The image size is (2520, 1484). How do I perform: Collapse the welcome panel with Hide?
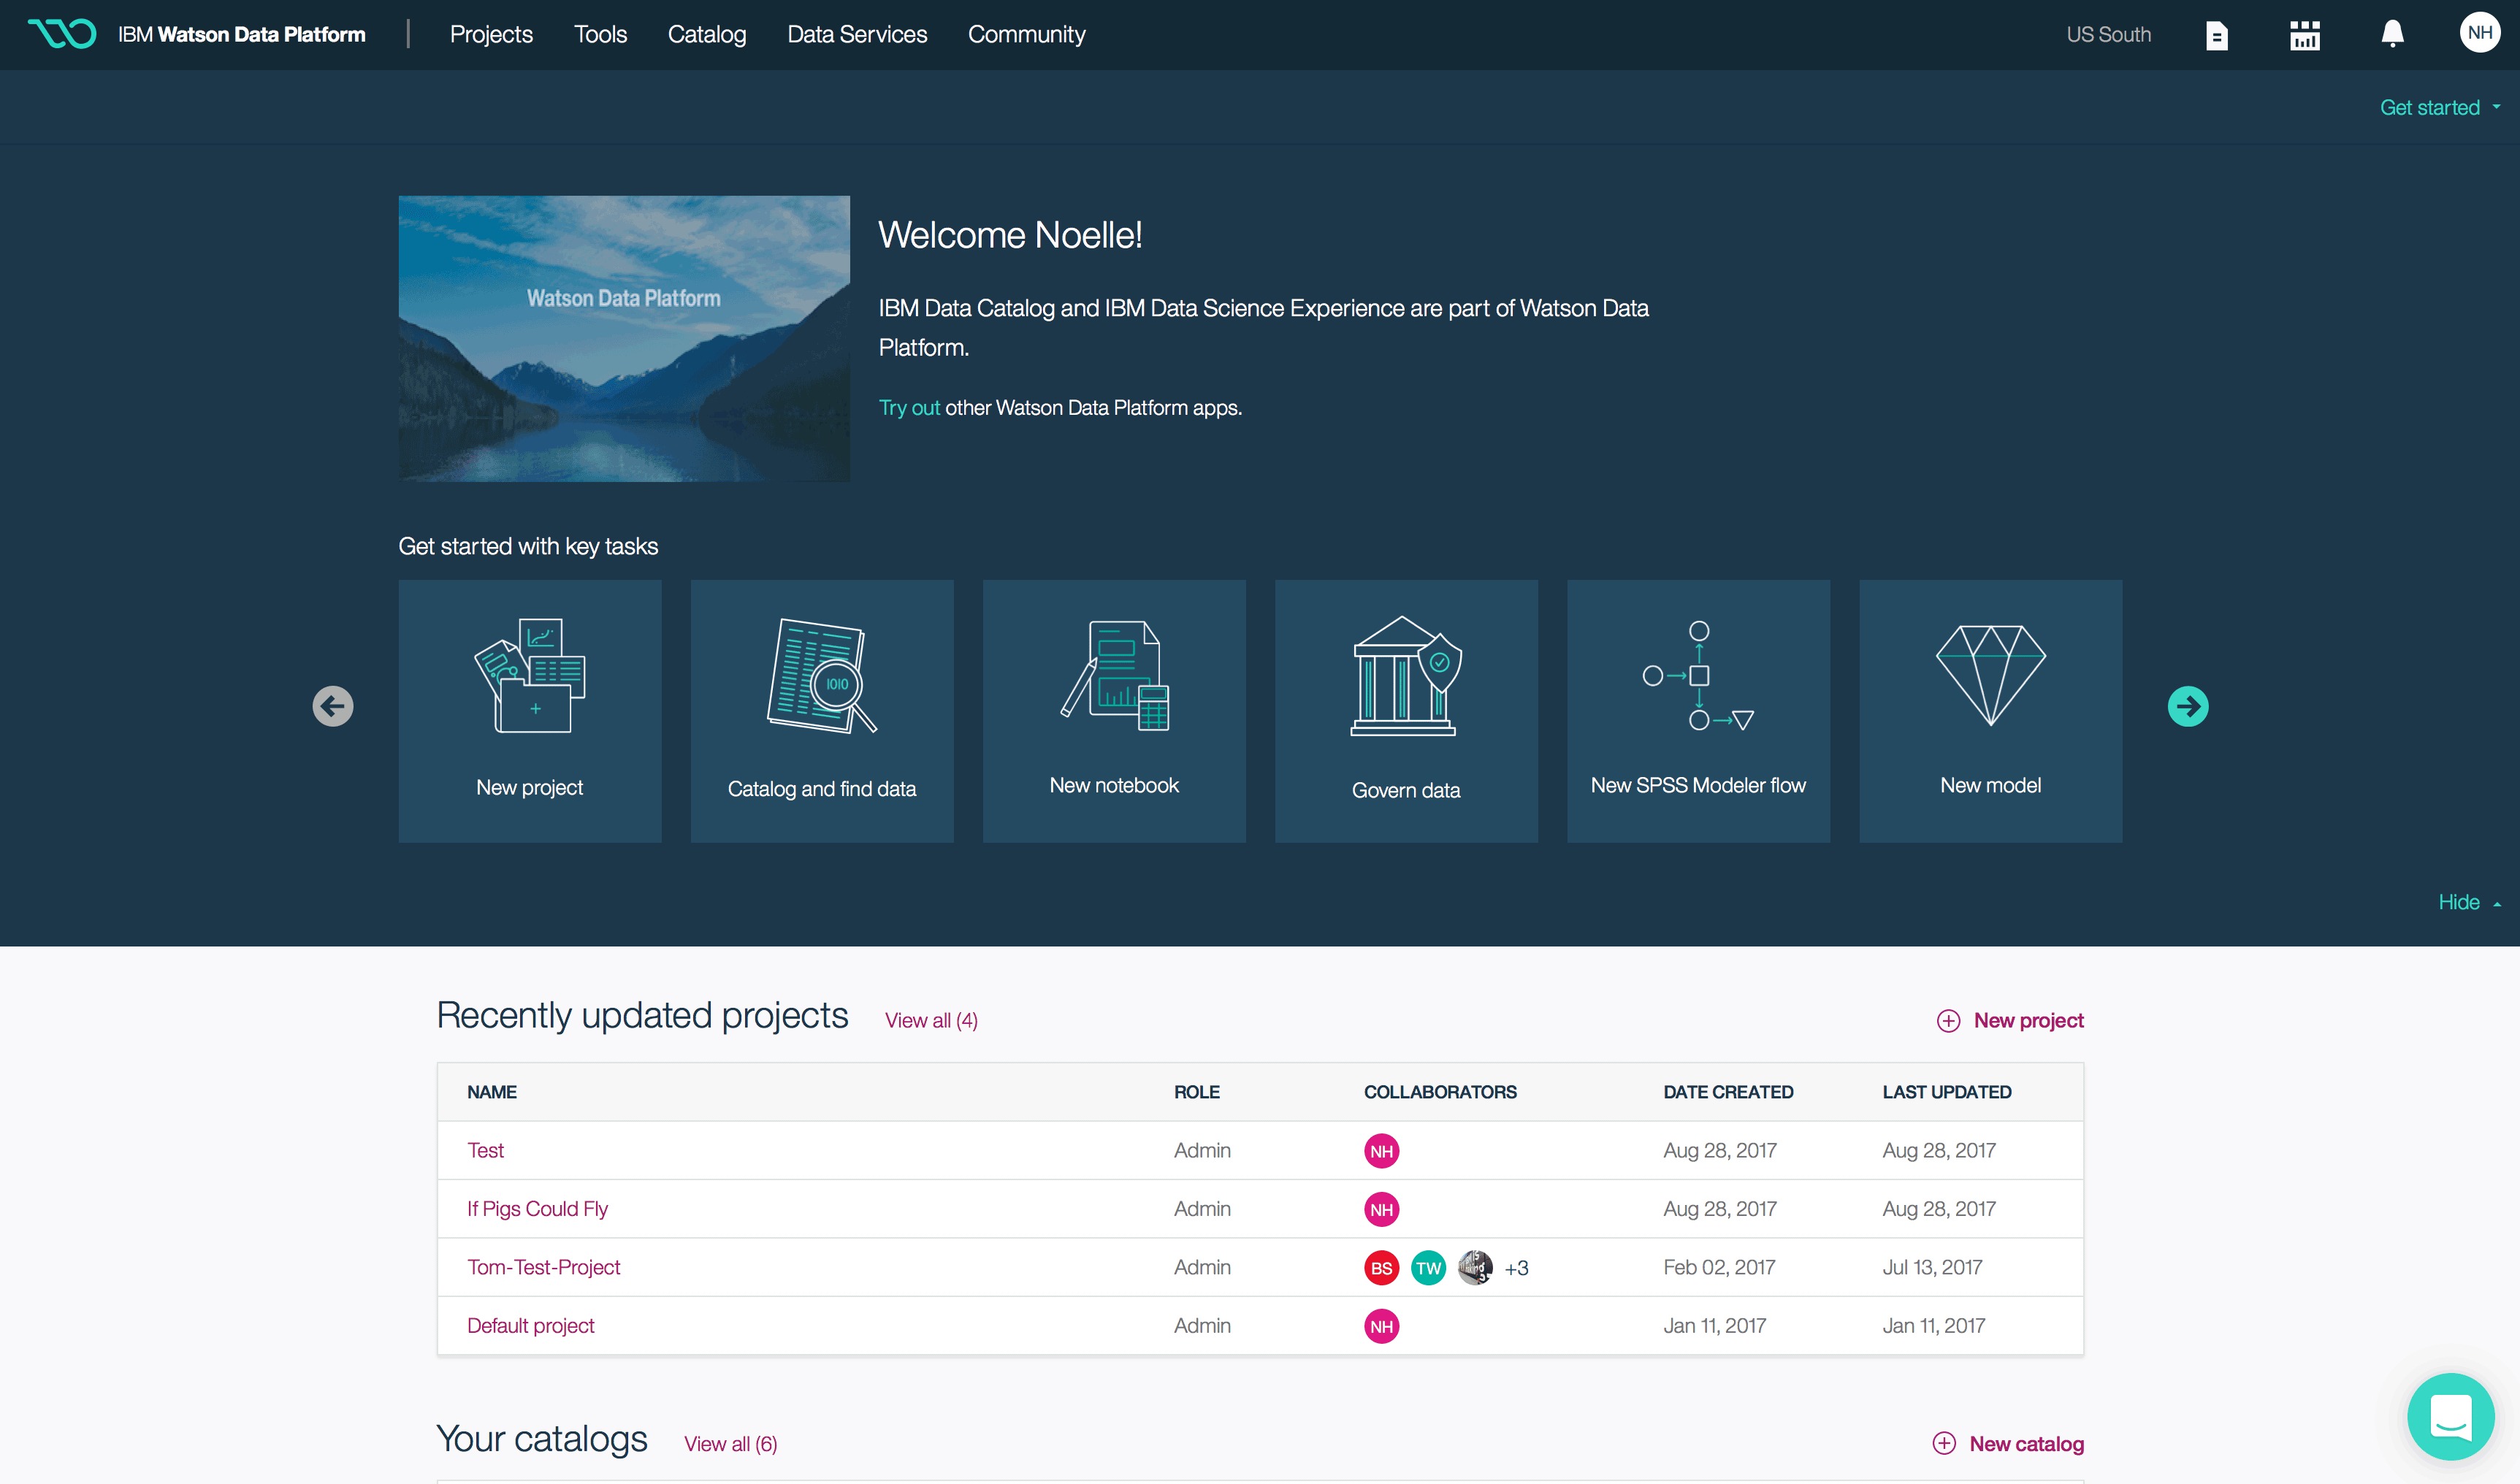(x=2469, y=902)
